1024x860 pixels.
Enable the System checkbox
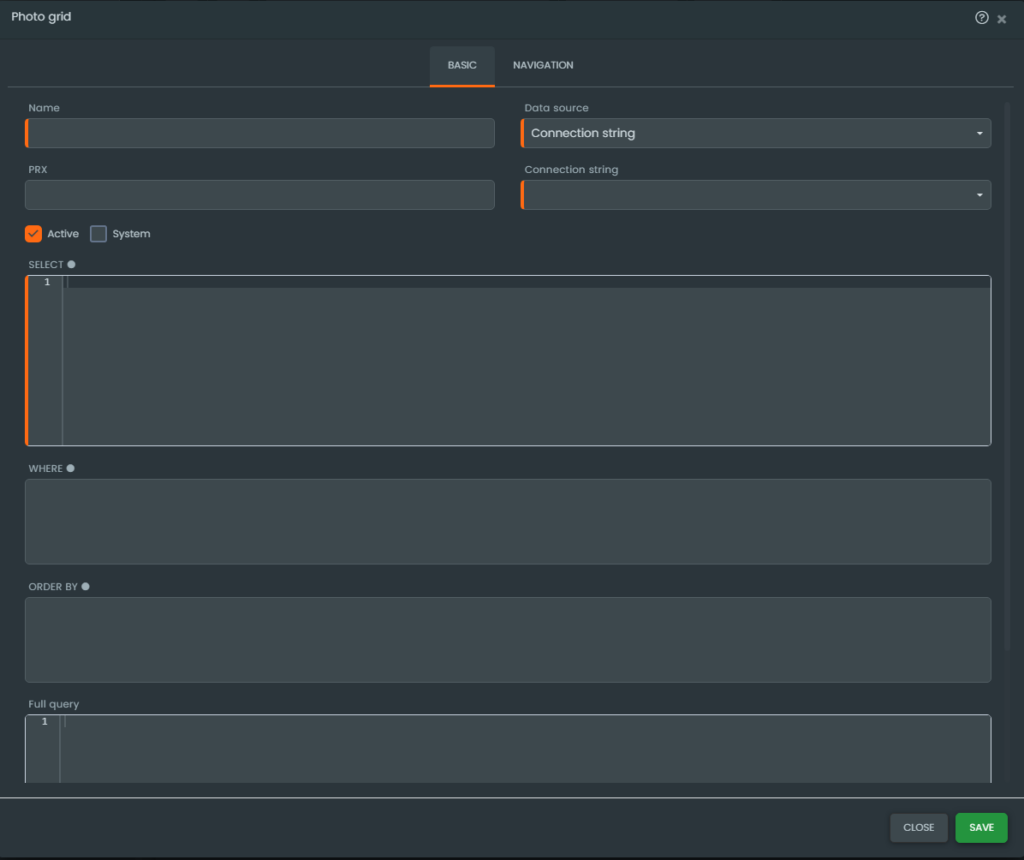click(x=98, y=234)
